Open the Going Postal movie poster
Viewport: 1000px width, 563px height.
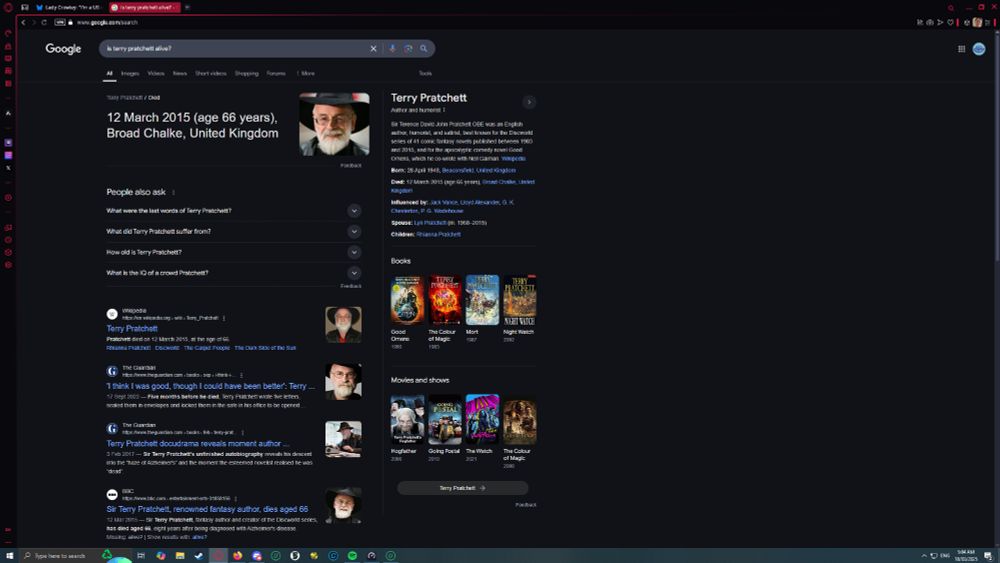coord(445,420)
